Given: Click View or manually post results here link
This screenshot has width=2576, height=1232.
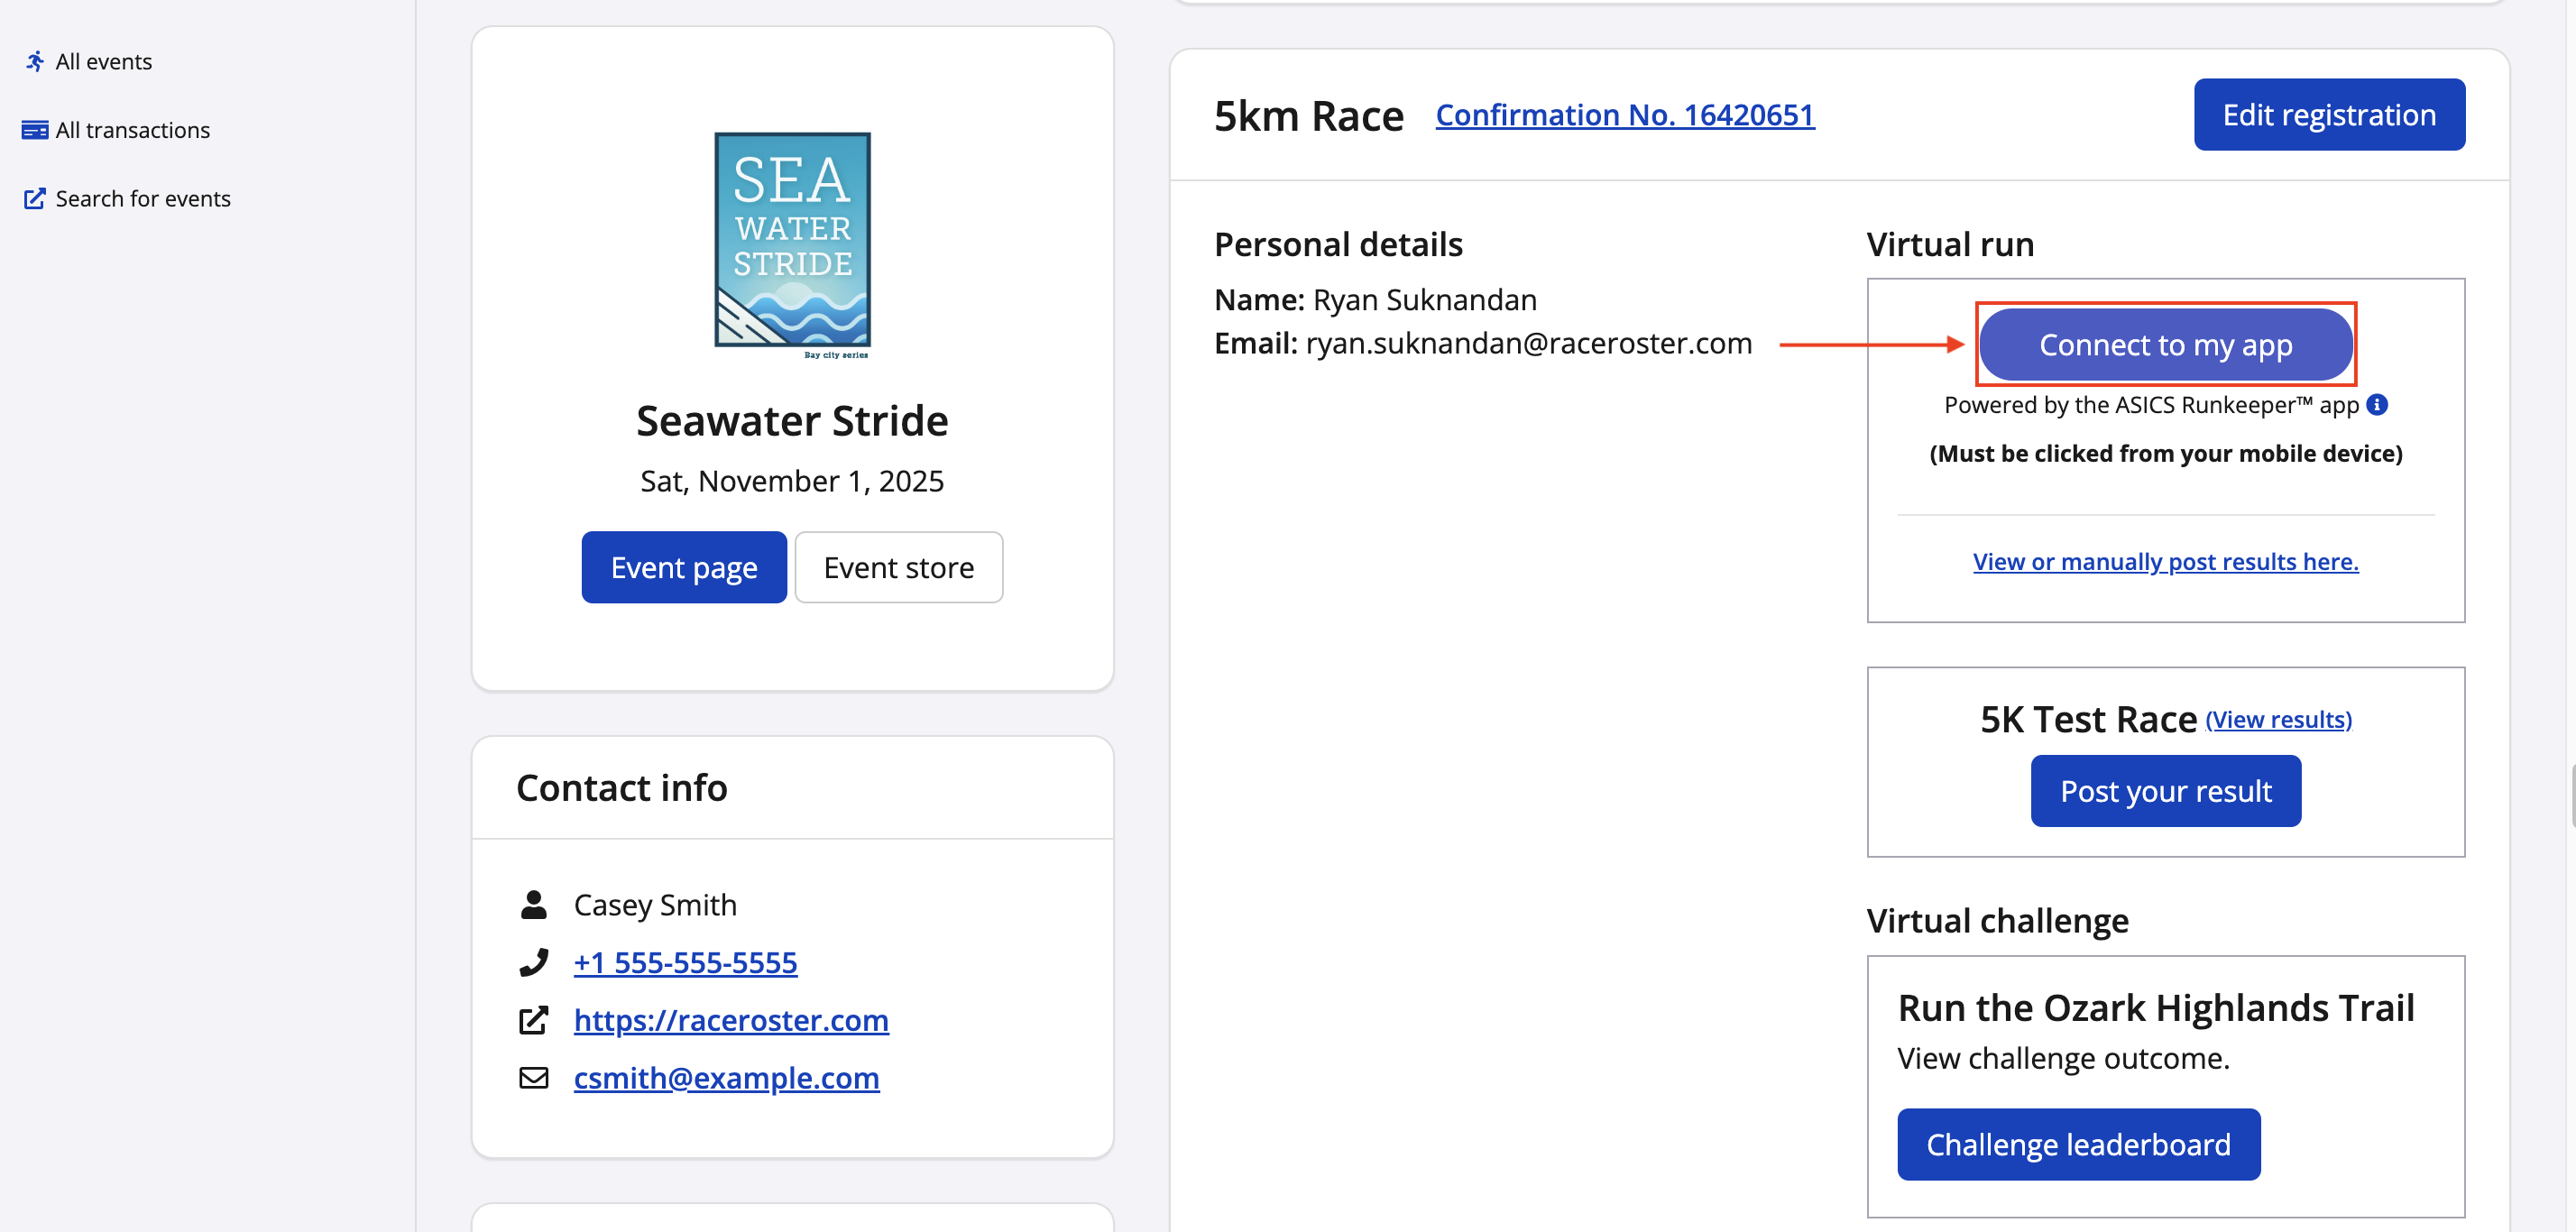Looking at the screenshot, I should tap(2165, 561).
